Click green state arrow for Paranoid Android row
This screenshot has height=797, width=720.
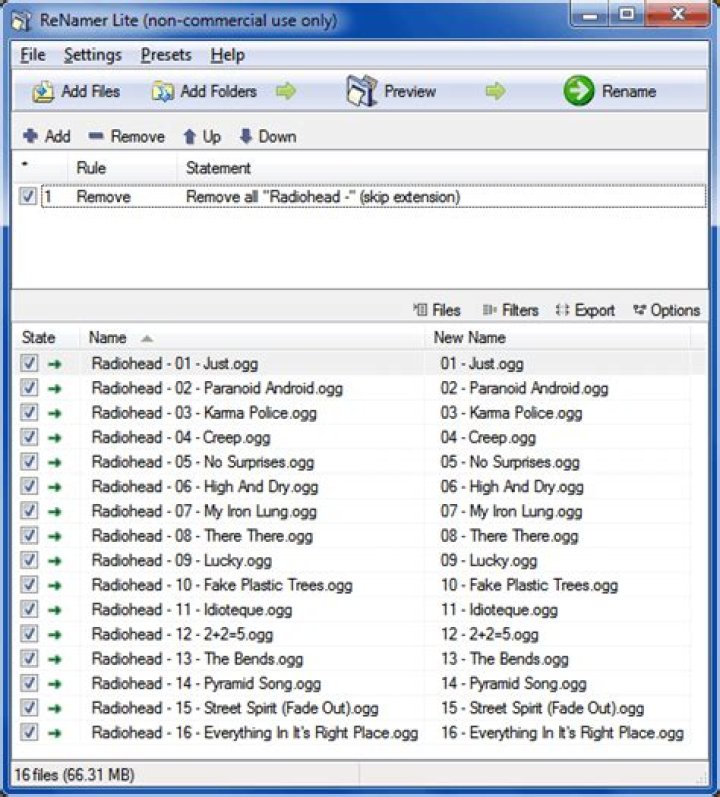(54, 389)
